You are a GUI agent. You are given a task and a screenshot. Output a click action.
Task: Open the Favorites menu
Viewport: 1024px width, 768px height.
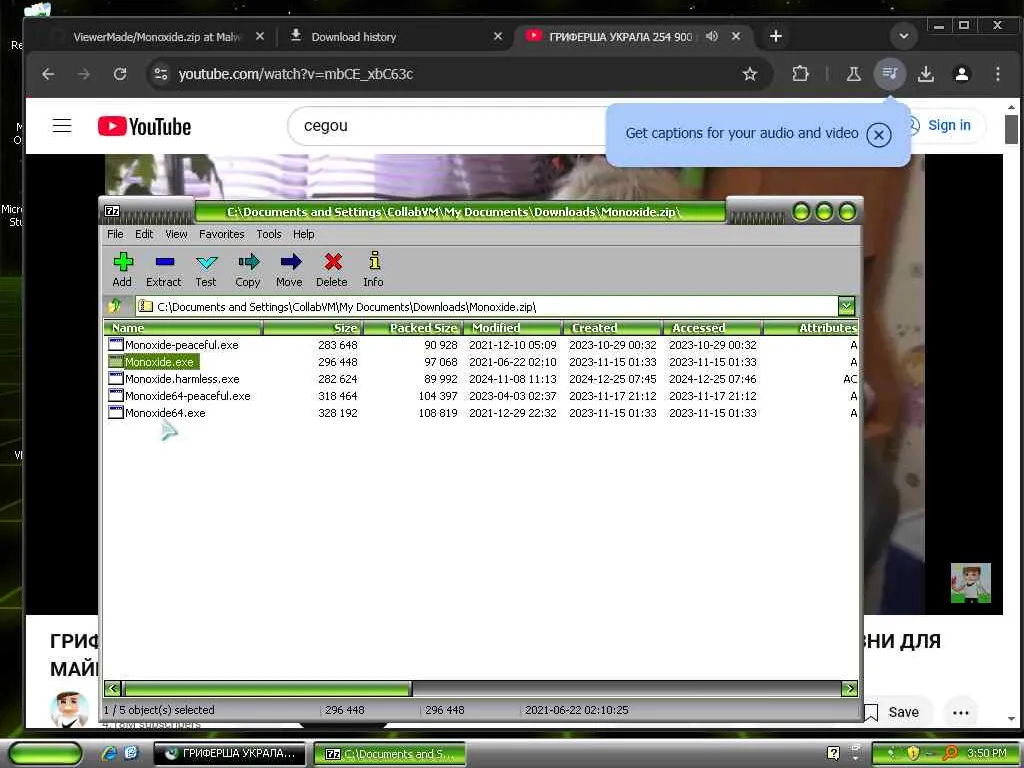(x=221, y=234)
